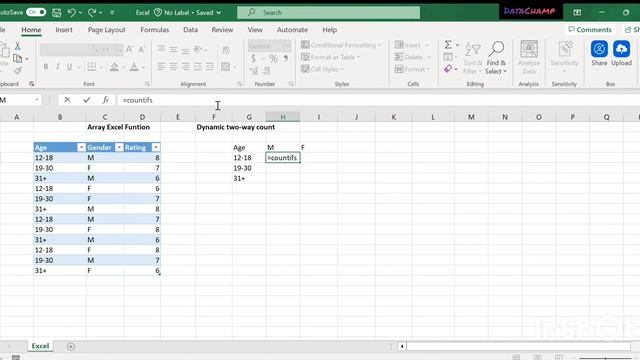Open the Page Layout tab

[x=107, y=30]
